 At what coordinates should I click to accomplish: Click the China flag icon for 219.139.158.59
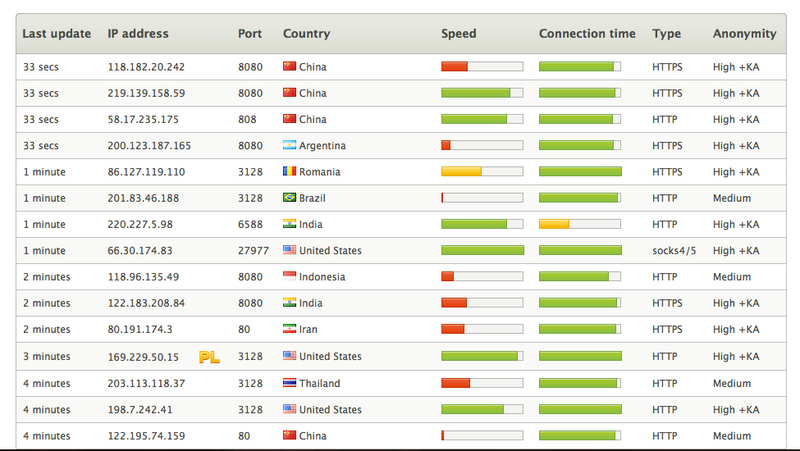pos(289,92)
